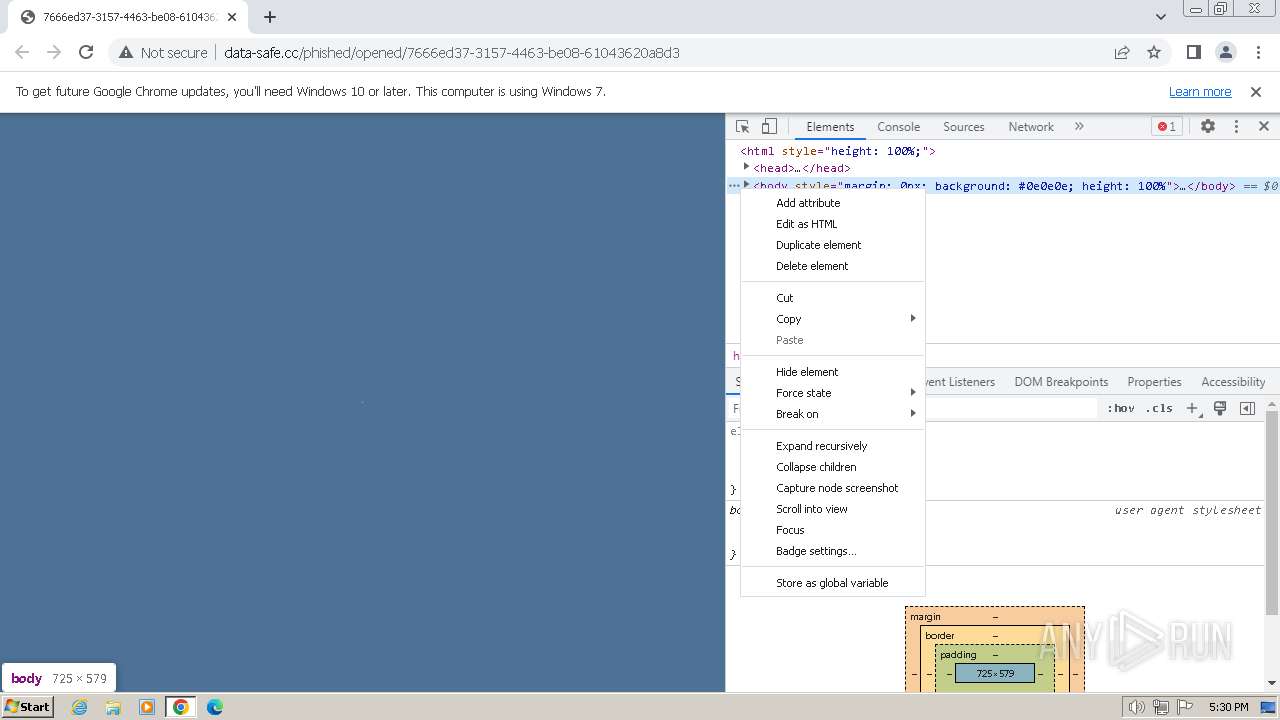This screenshot has height=720, width=1280.
Task: Click the address bar URL
Action: coord(452,53)
